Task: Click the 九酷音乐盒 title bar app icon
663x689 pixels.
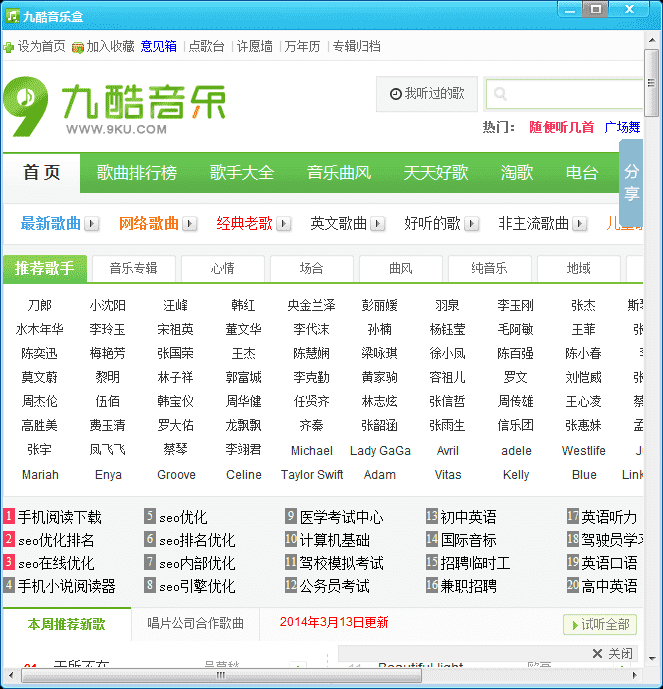Action: [12, 16]
